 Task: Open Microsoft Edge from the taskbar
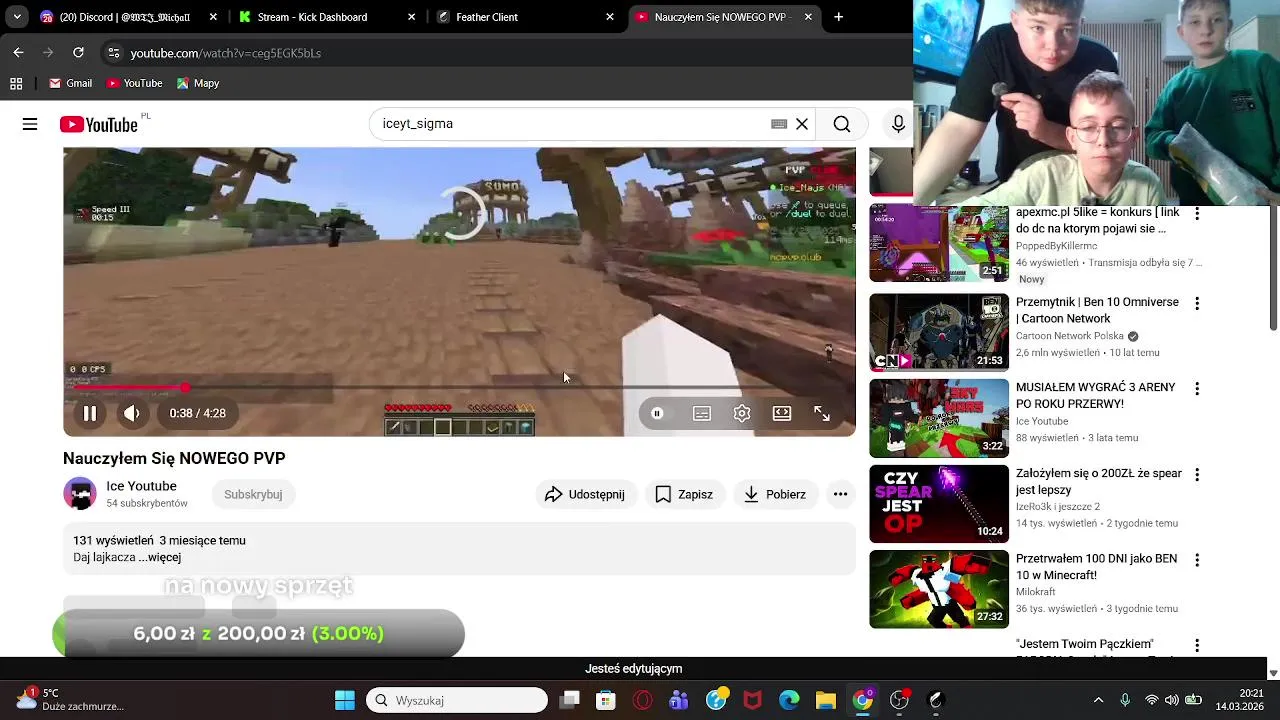[789, 700]
